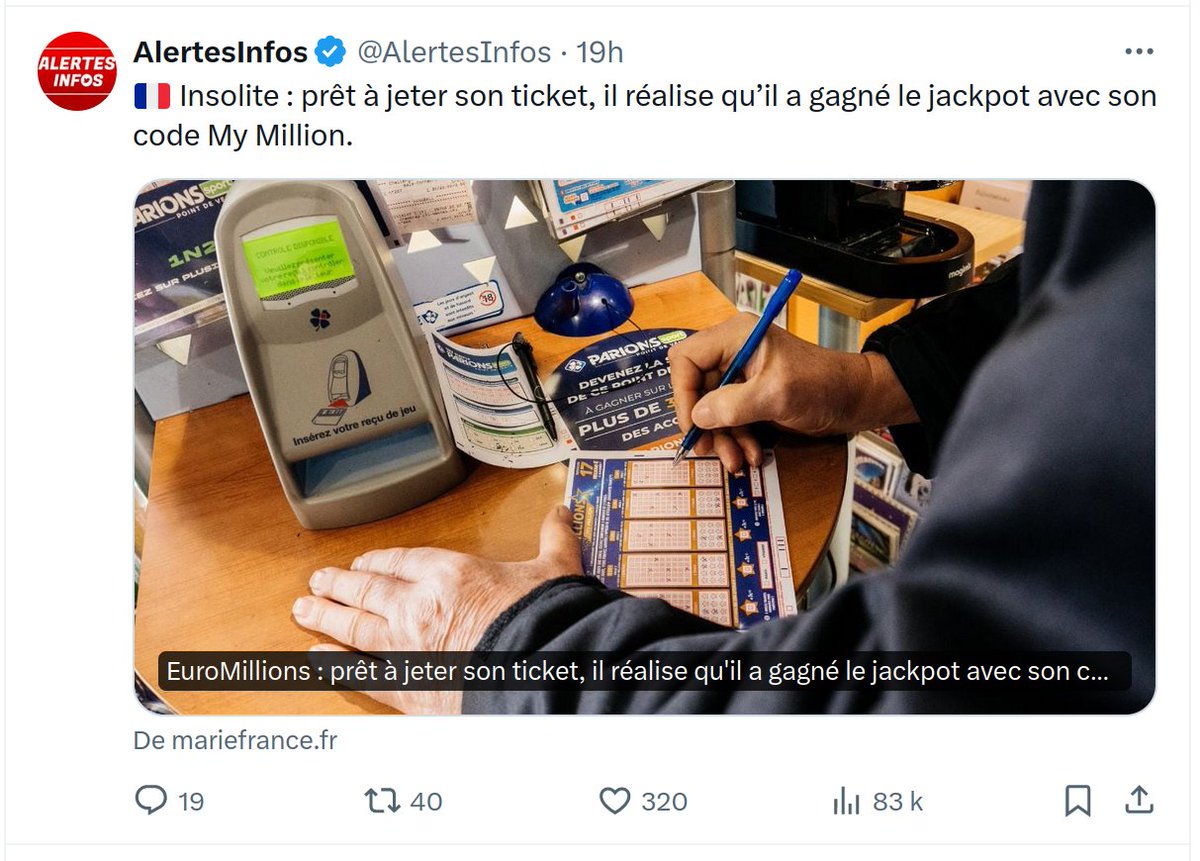
Task: Open the AlertesInfos profile avatar
Action: click(77, 71)
